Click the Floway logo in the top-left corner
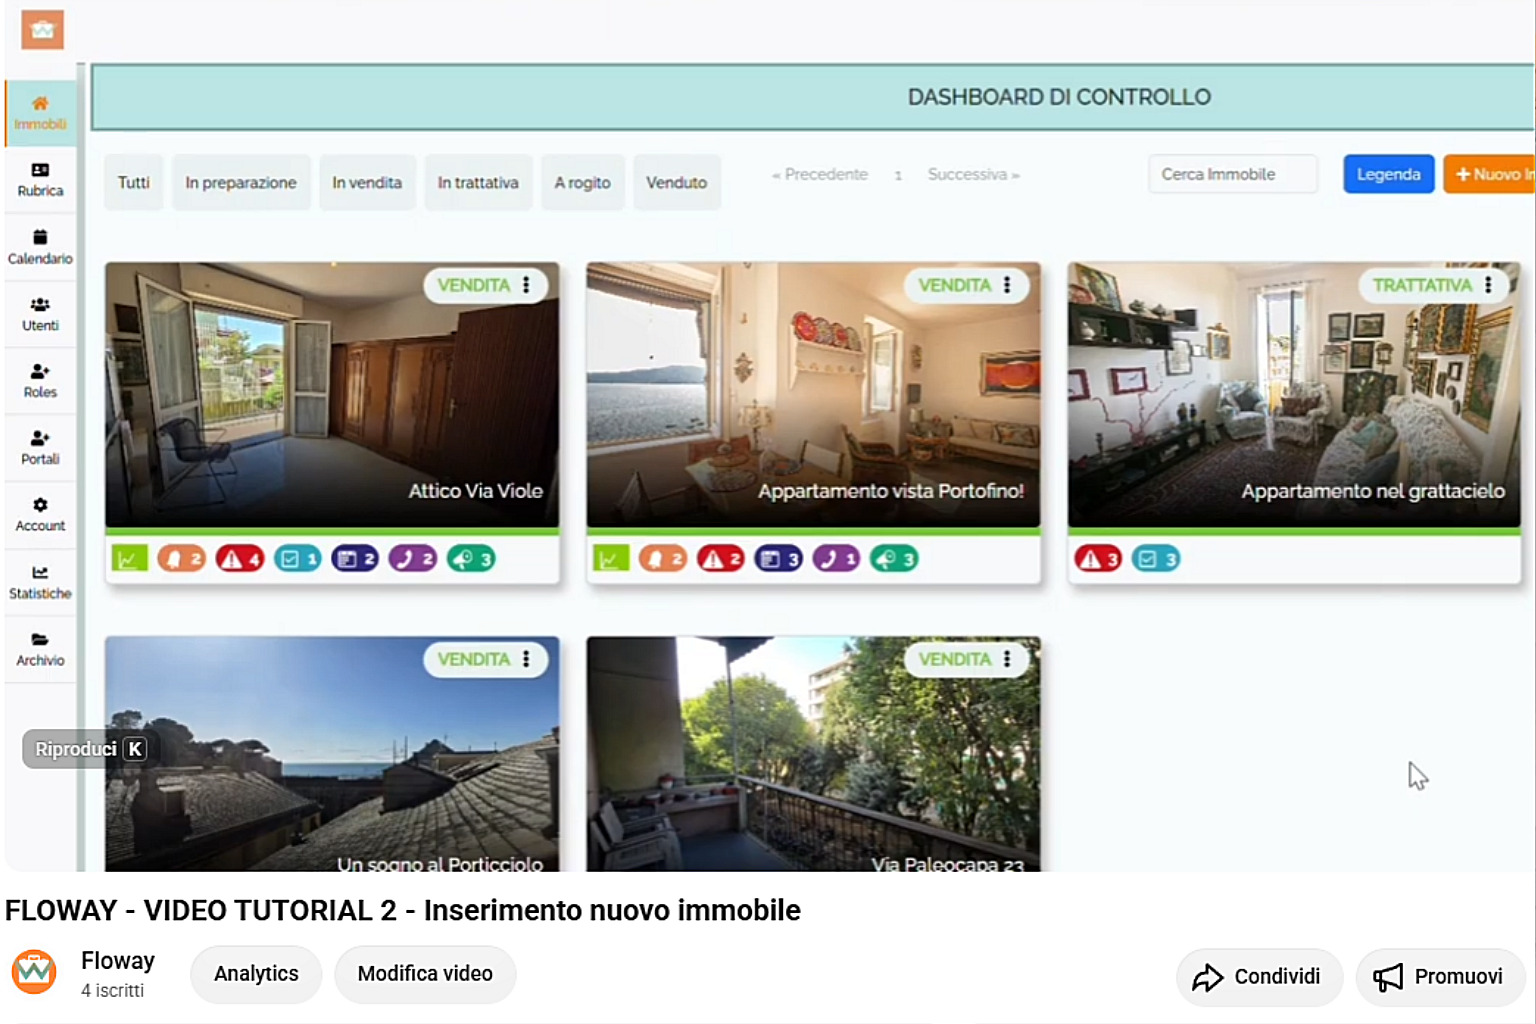The image size is (1536, 1024). (x=42, y=30)
